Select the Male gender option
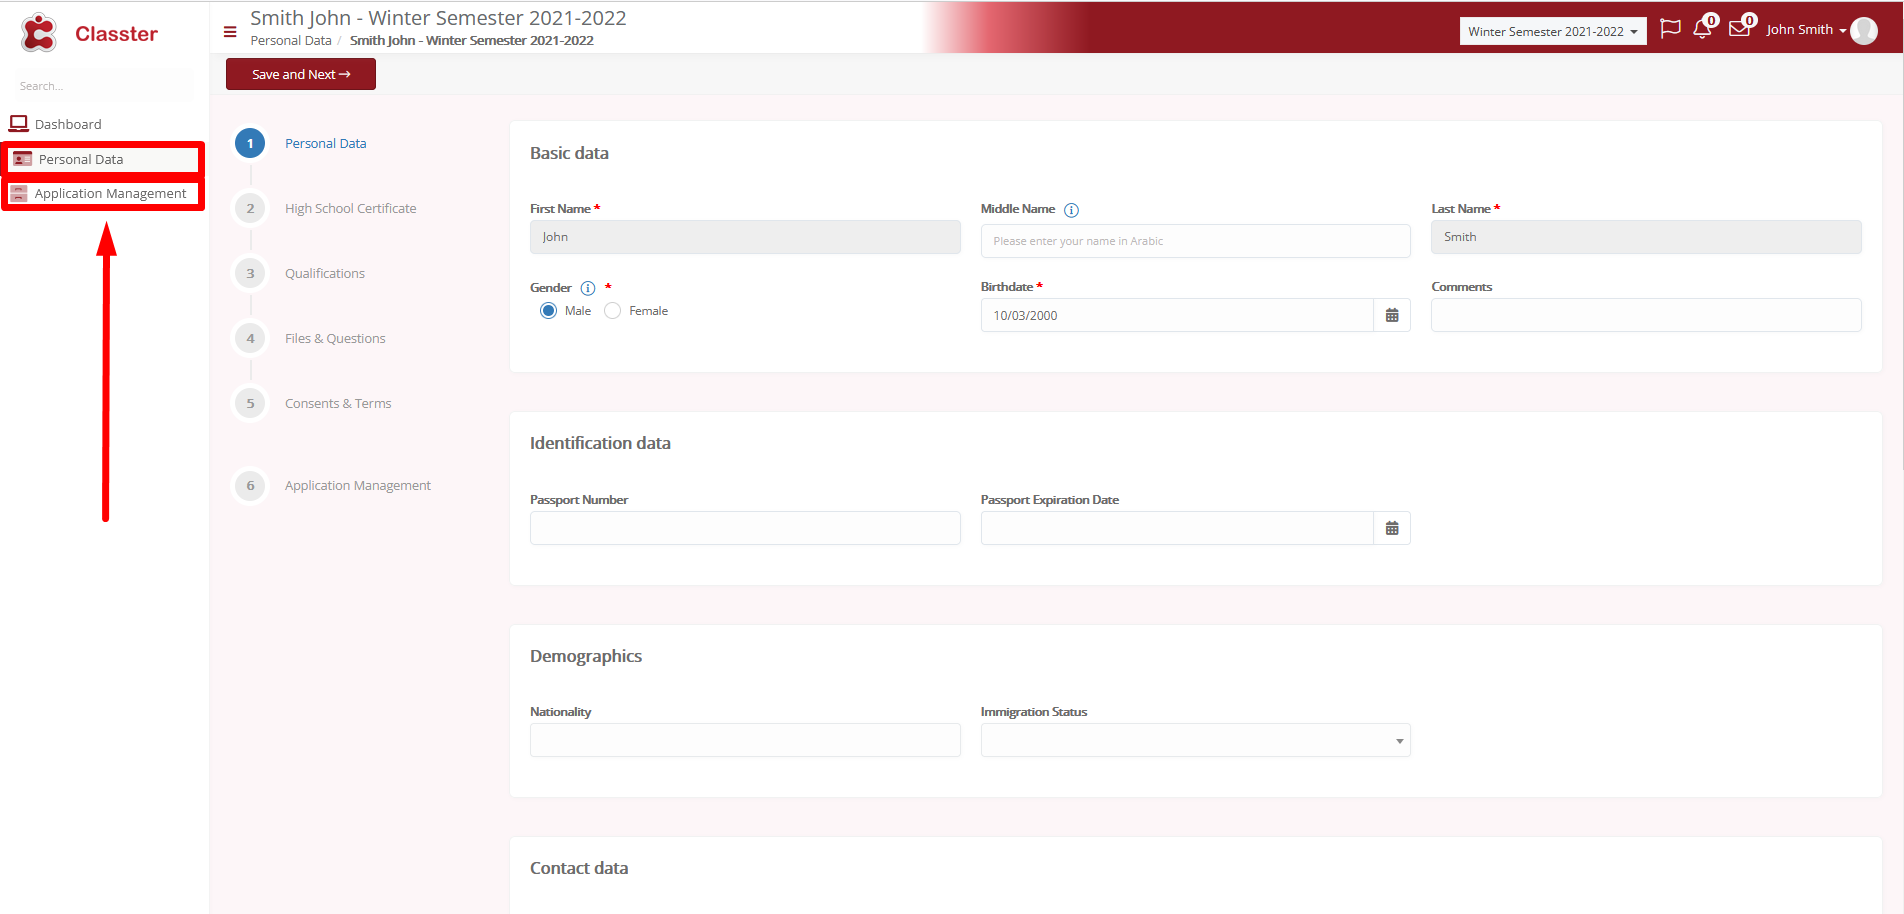The height and width of the screenshot is (914, 1904). click(548, 311)
